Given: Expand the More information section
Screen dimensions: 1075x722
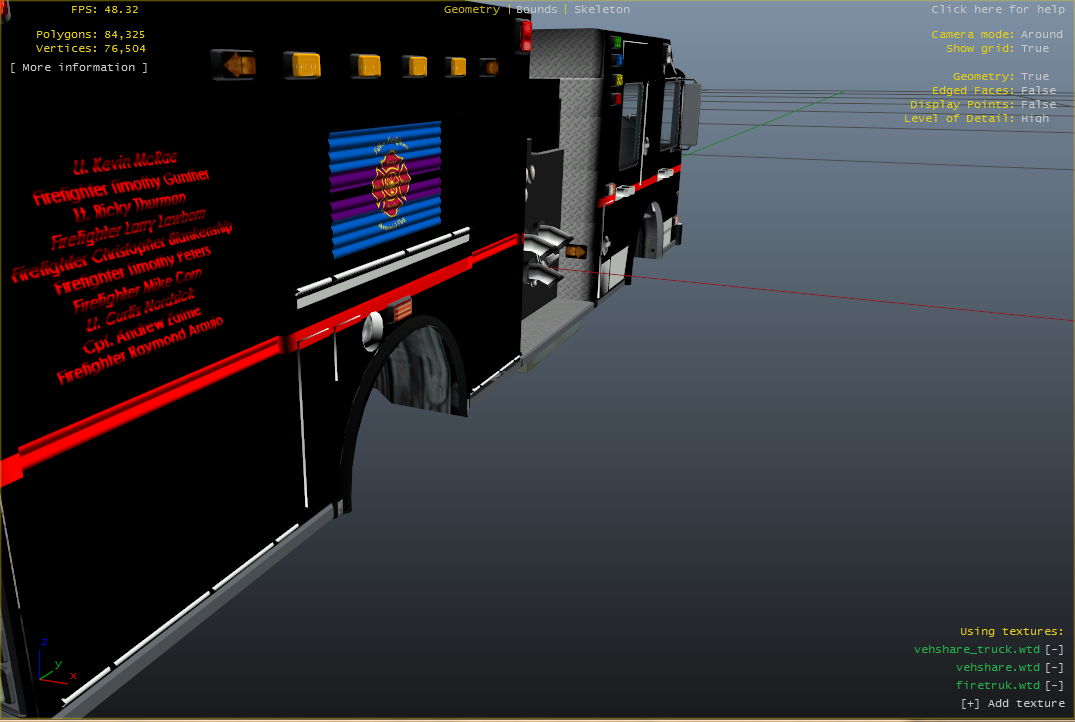Looking at the screenshot, I should tap(79, 67).
